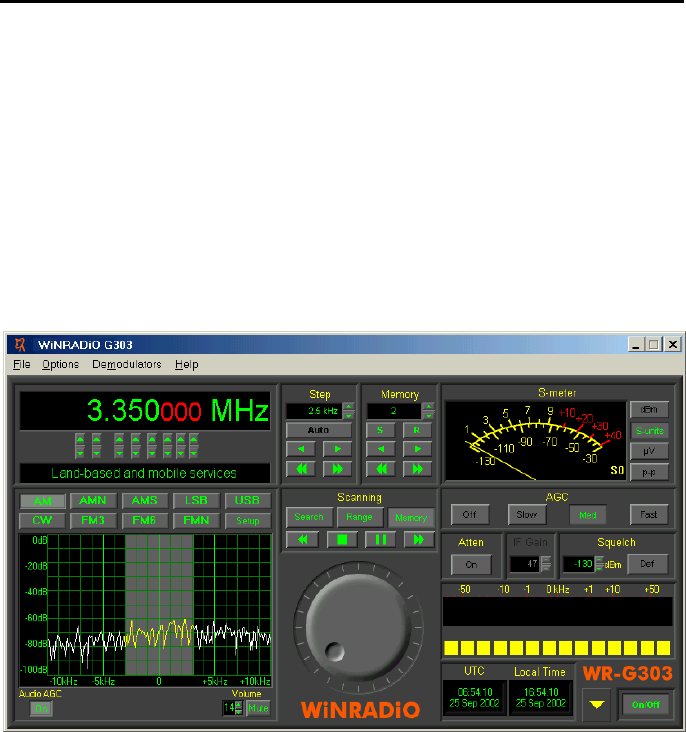Click the spectrum display passband area
Viewport: 686px width, 732px height.
pyautogui.click(x=159, y=605)
